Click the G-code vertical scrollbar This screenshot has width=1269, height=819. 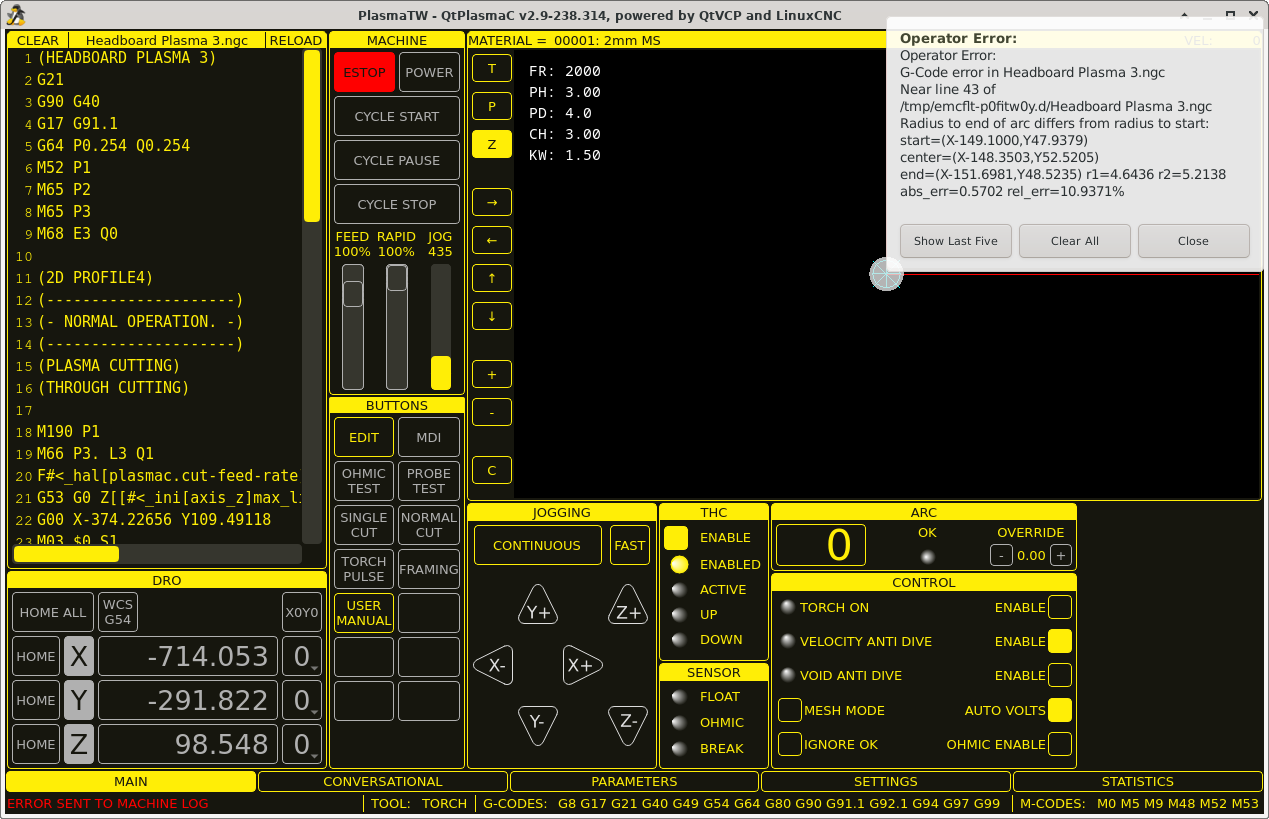pyautogui.click(x=312, y=295)
